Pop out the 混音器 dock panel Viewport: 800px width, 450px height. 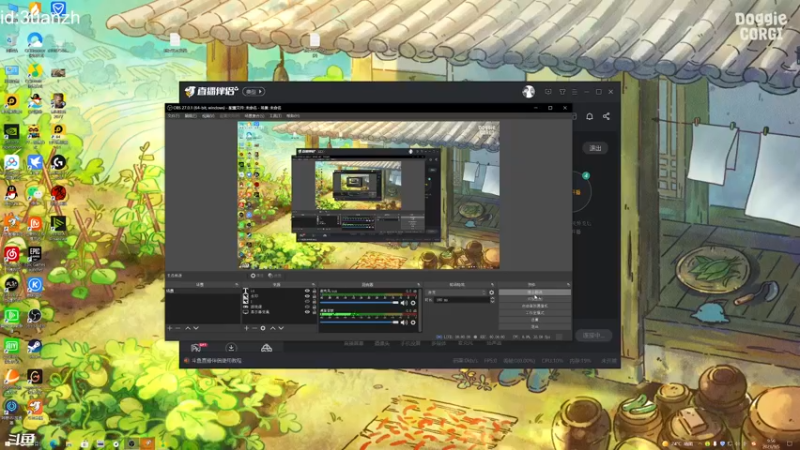(418, 284)
